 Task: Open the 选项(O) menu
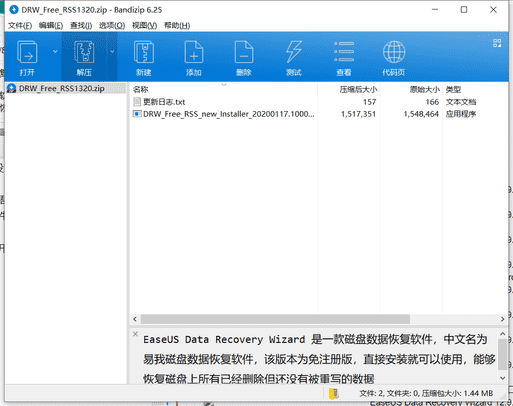click(112, 26)
